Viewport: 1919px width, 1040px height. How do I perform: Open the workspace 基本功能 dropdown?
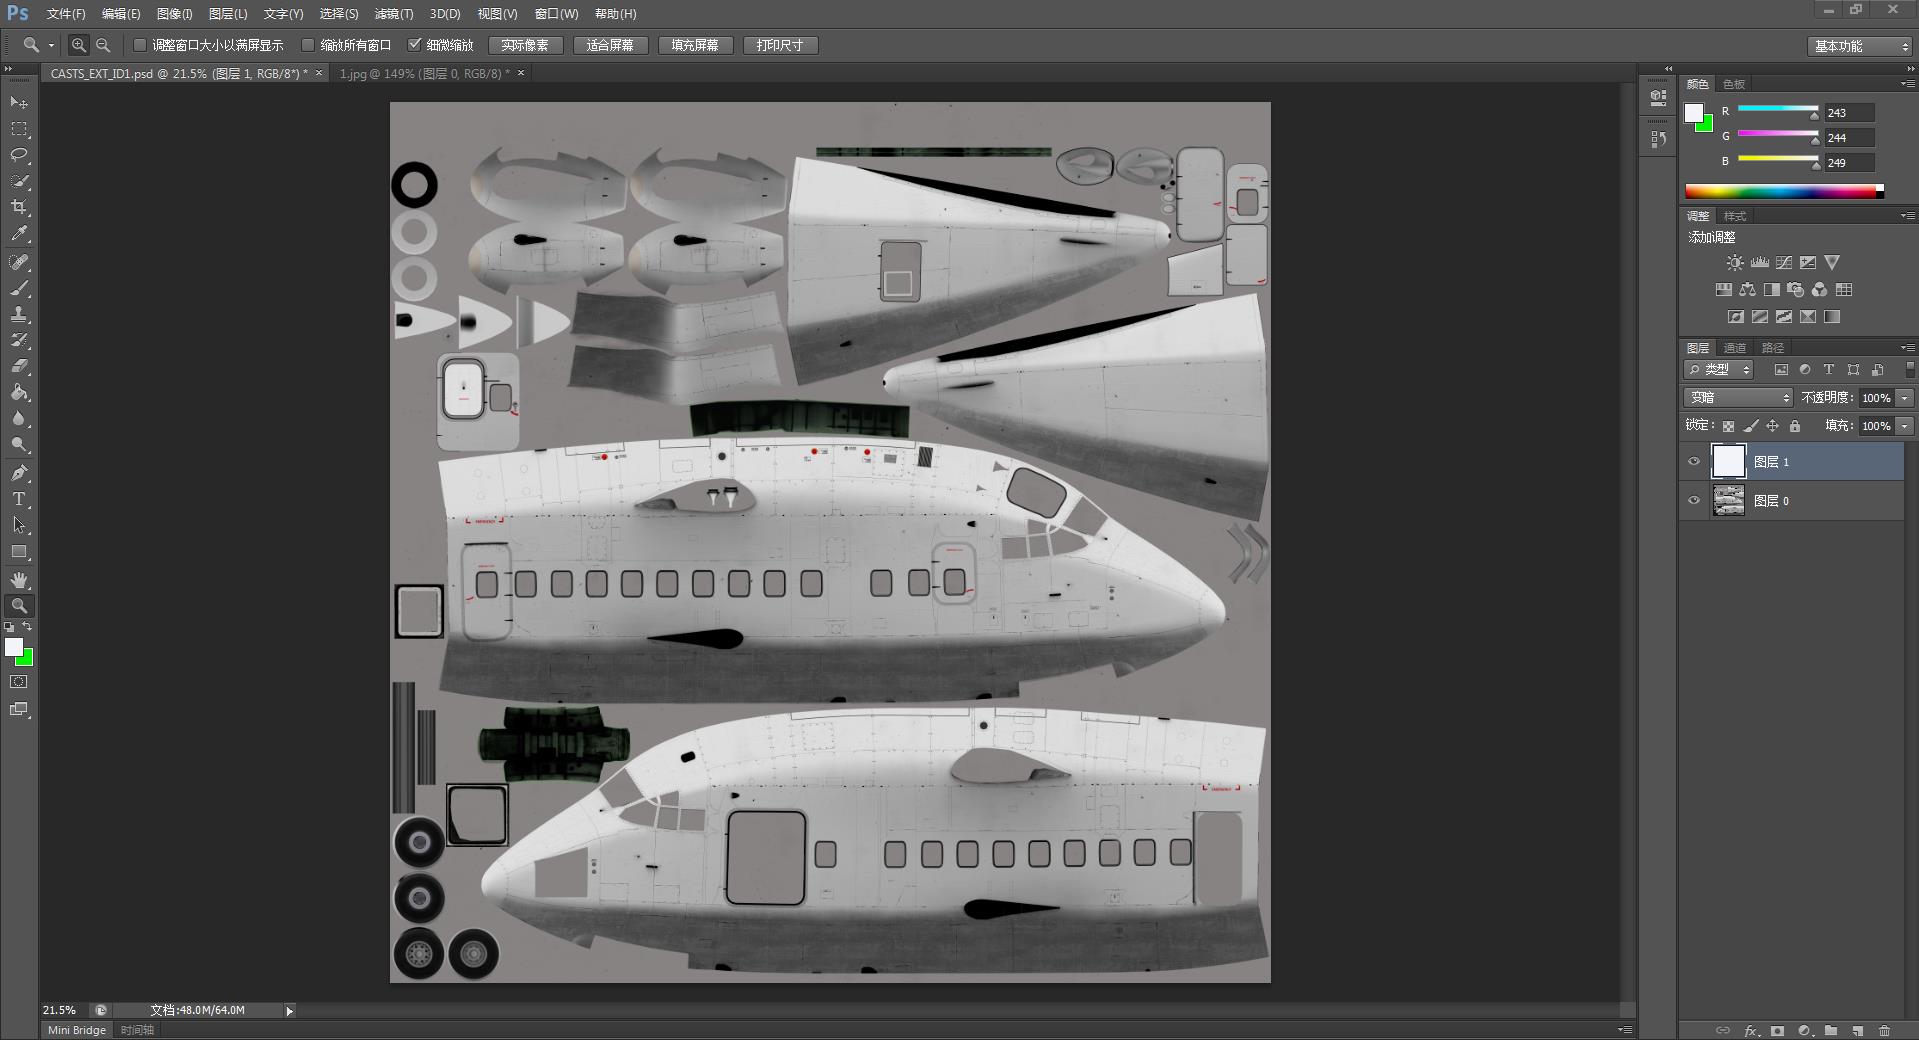1860,46
